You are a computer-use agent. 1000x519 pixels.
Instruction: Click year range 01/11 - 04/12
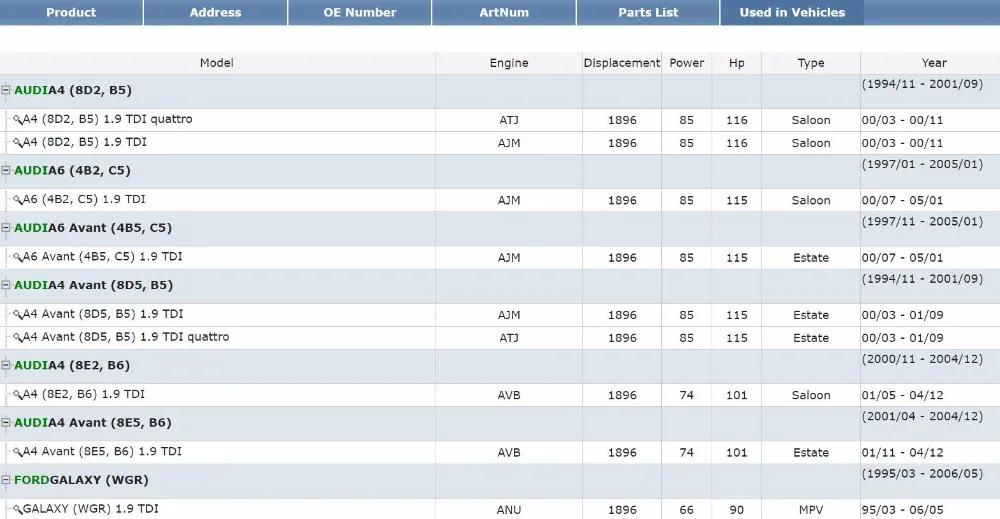[902, 453]
